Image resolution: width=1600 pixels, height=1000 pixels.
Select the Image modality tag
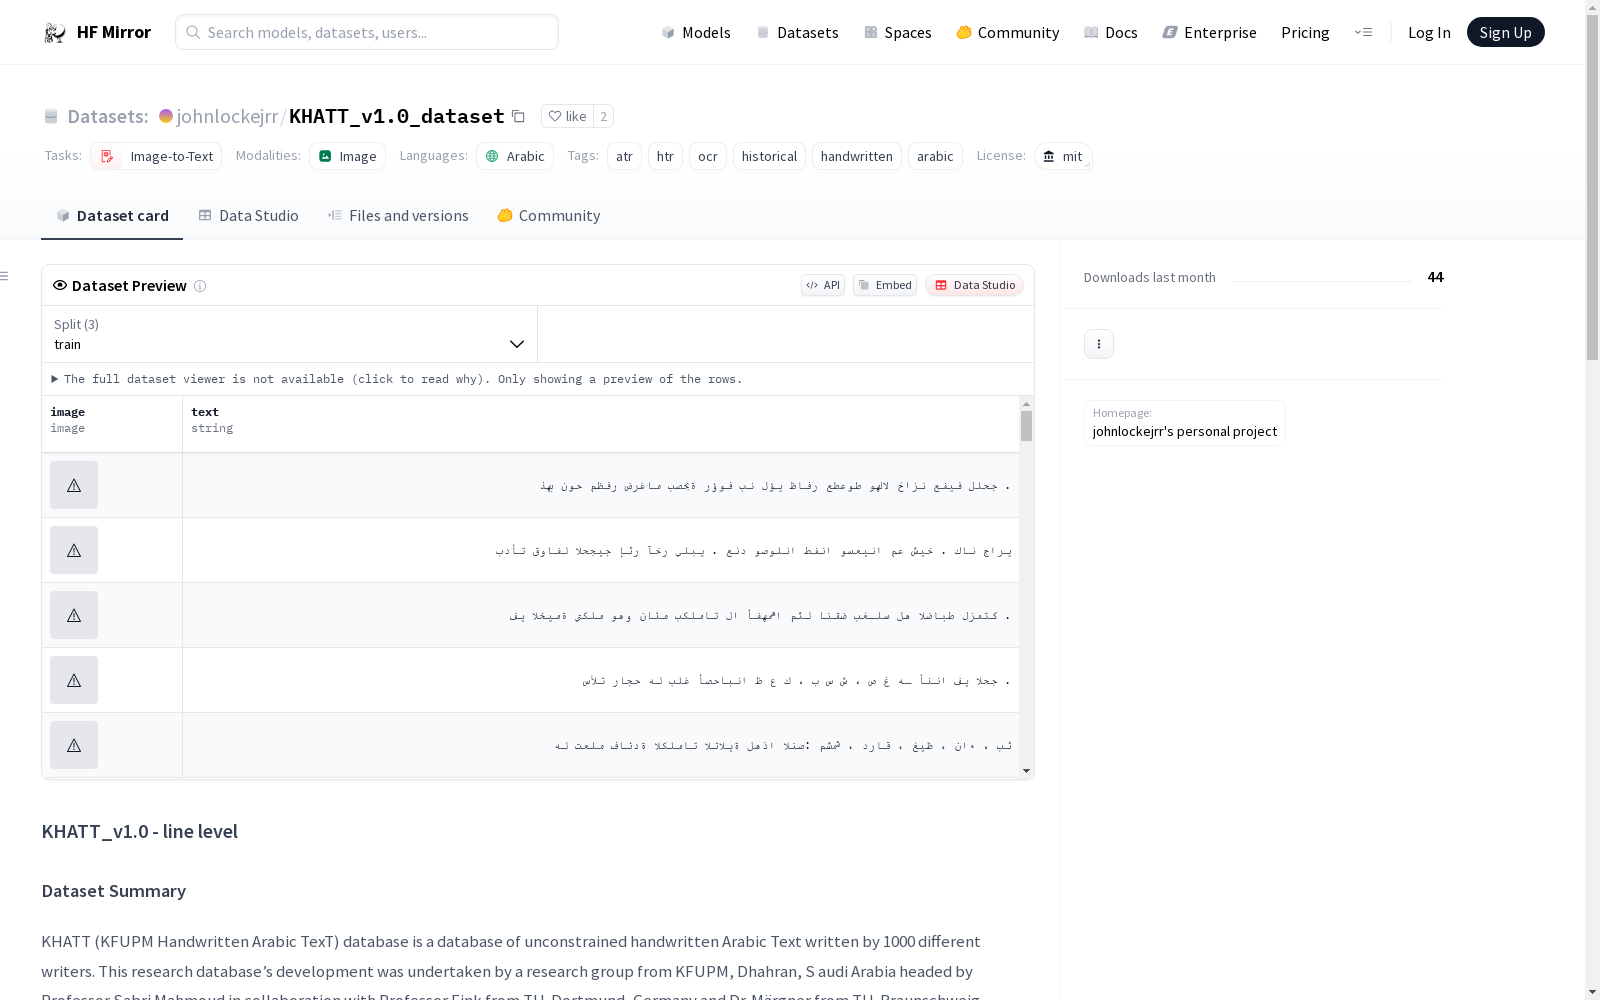point(347,156)
